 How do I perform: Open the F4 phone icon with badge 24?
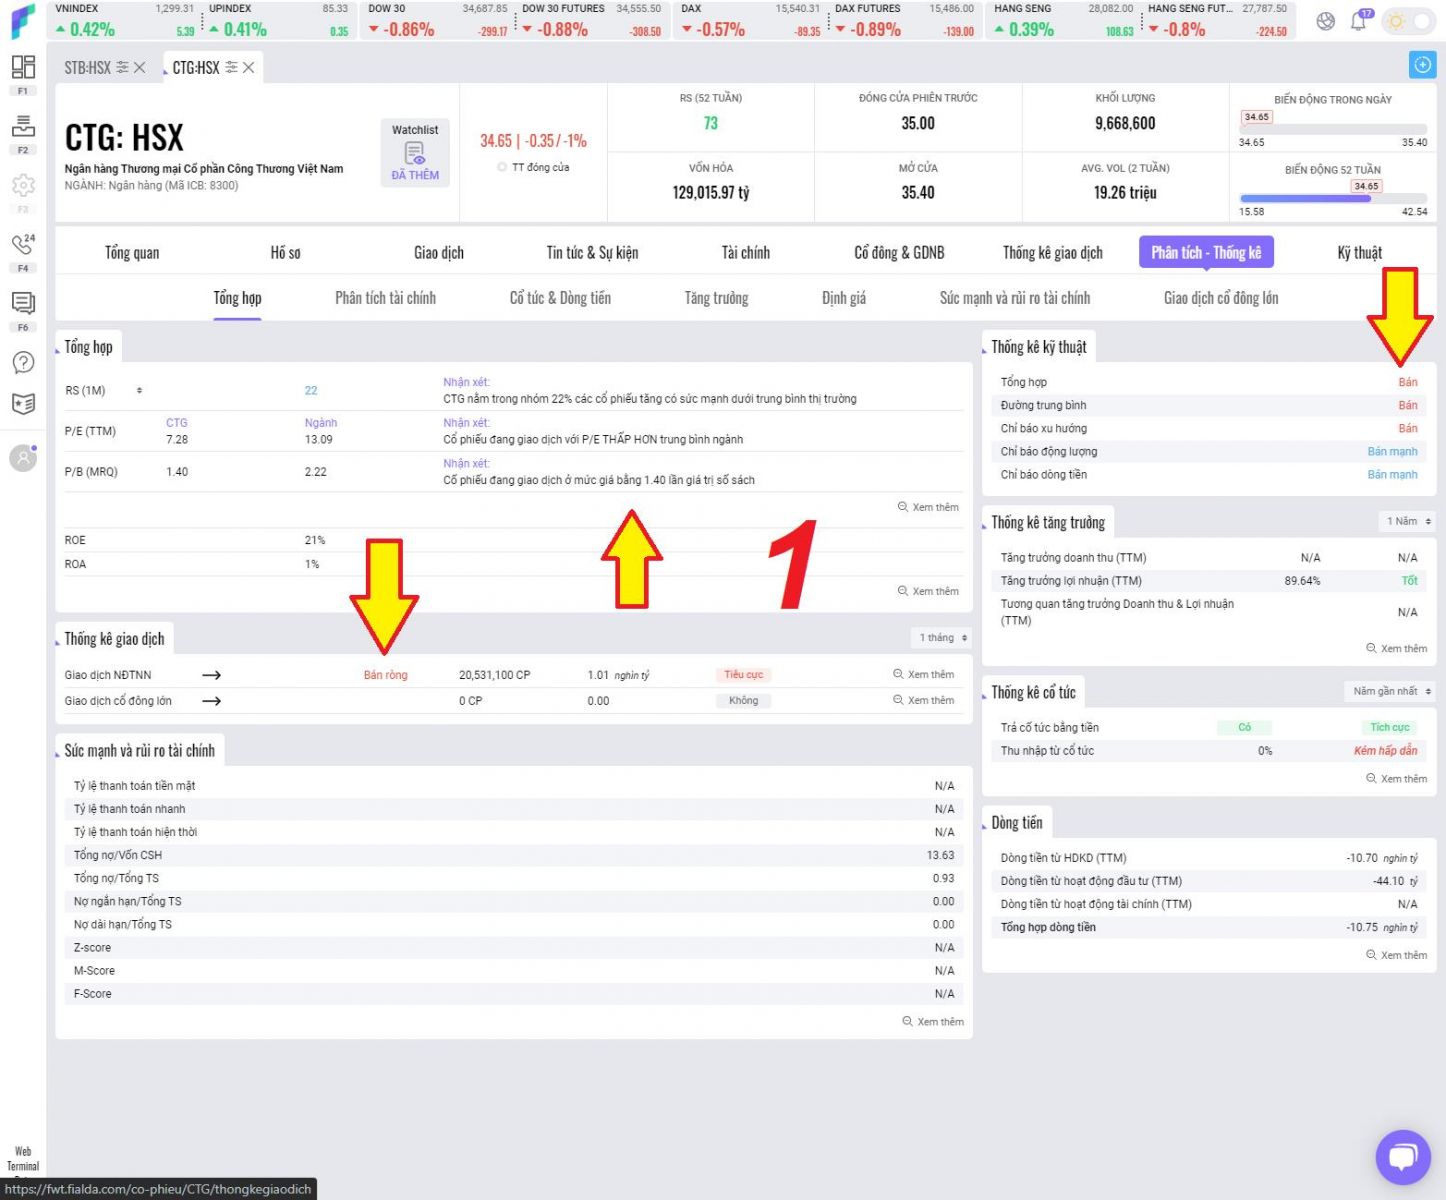pyautogui.click(x=23, y=244)
